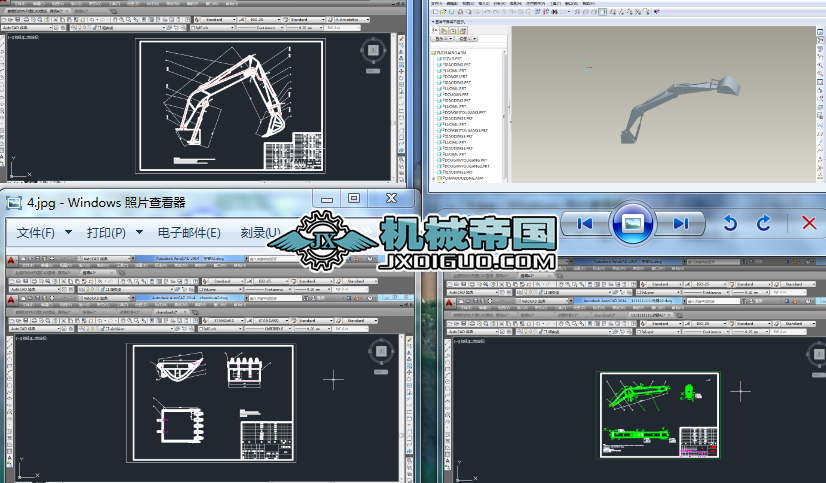The image size is (826, 483).
Task: Delete the photo with the red X
Action: (x=809, y=223)
